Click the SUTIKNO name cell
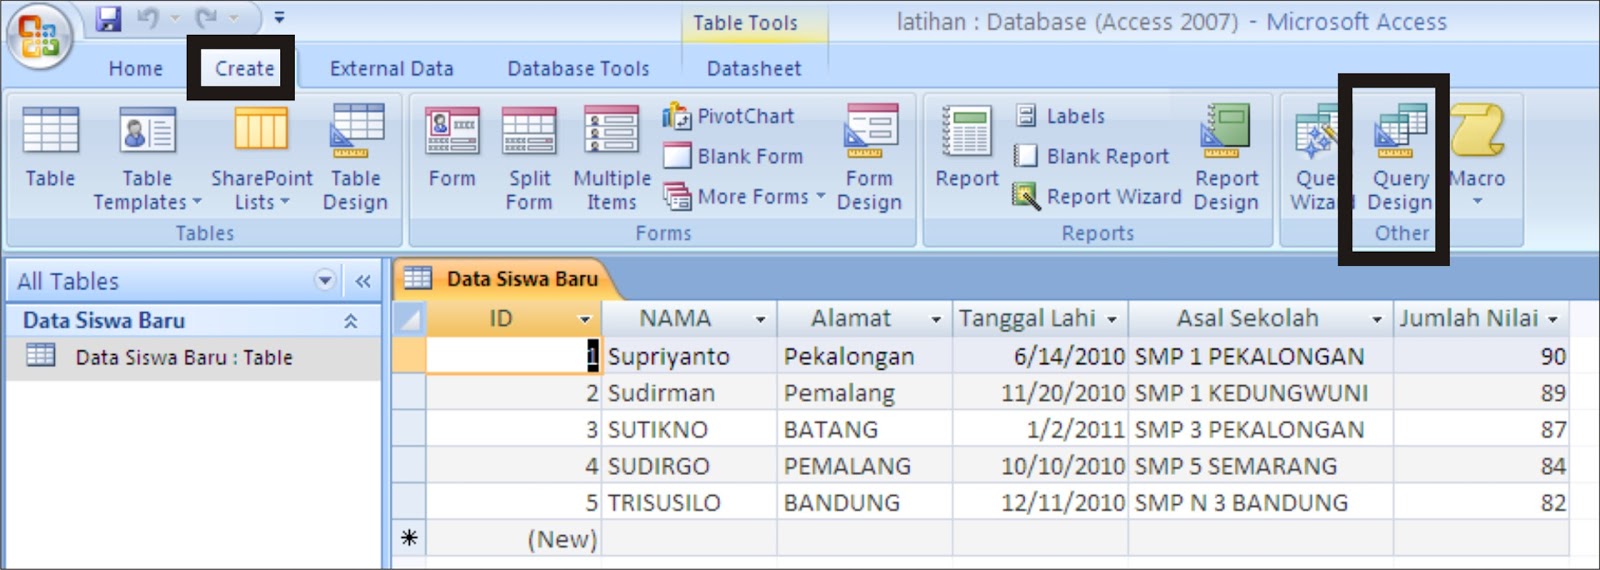 [689, 430]
